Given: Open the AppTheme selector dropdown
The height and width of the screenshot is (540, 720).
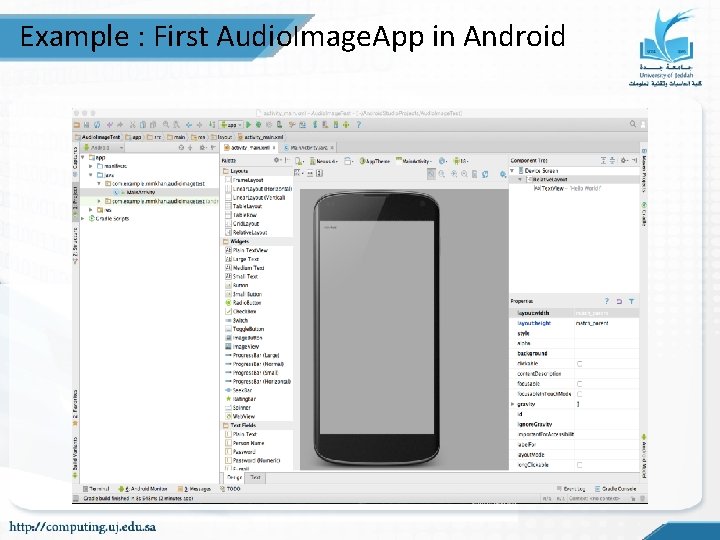Looking at the screenshot, I should [375, 161].
